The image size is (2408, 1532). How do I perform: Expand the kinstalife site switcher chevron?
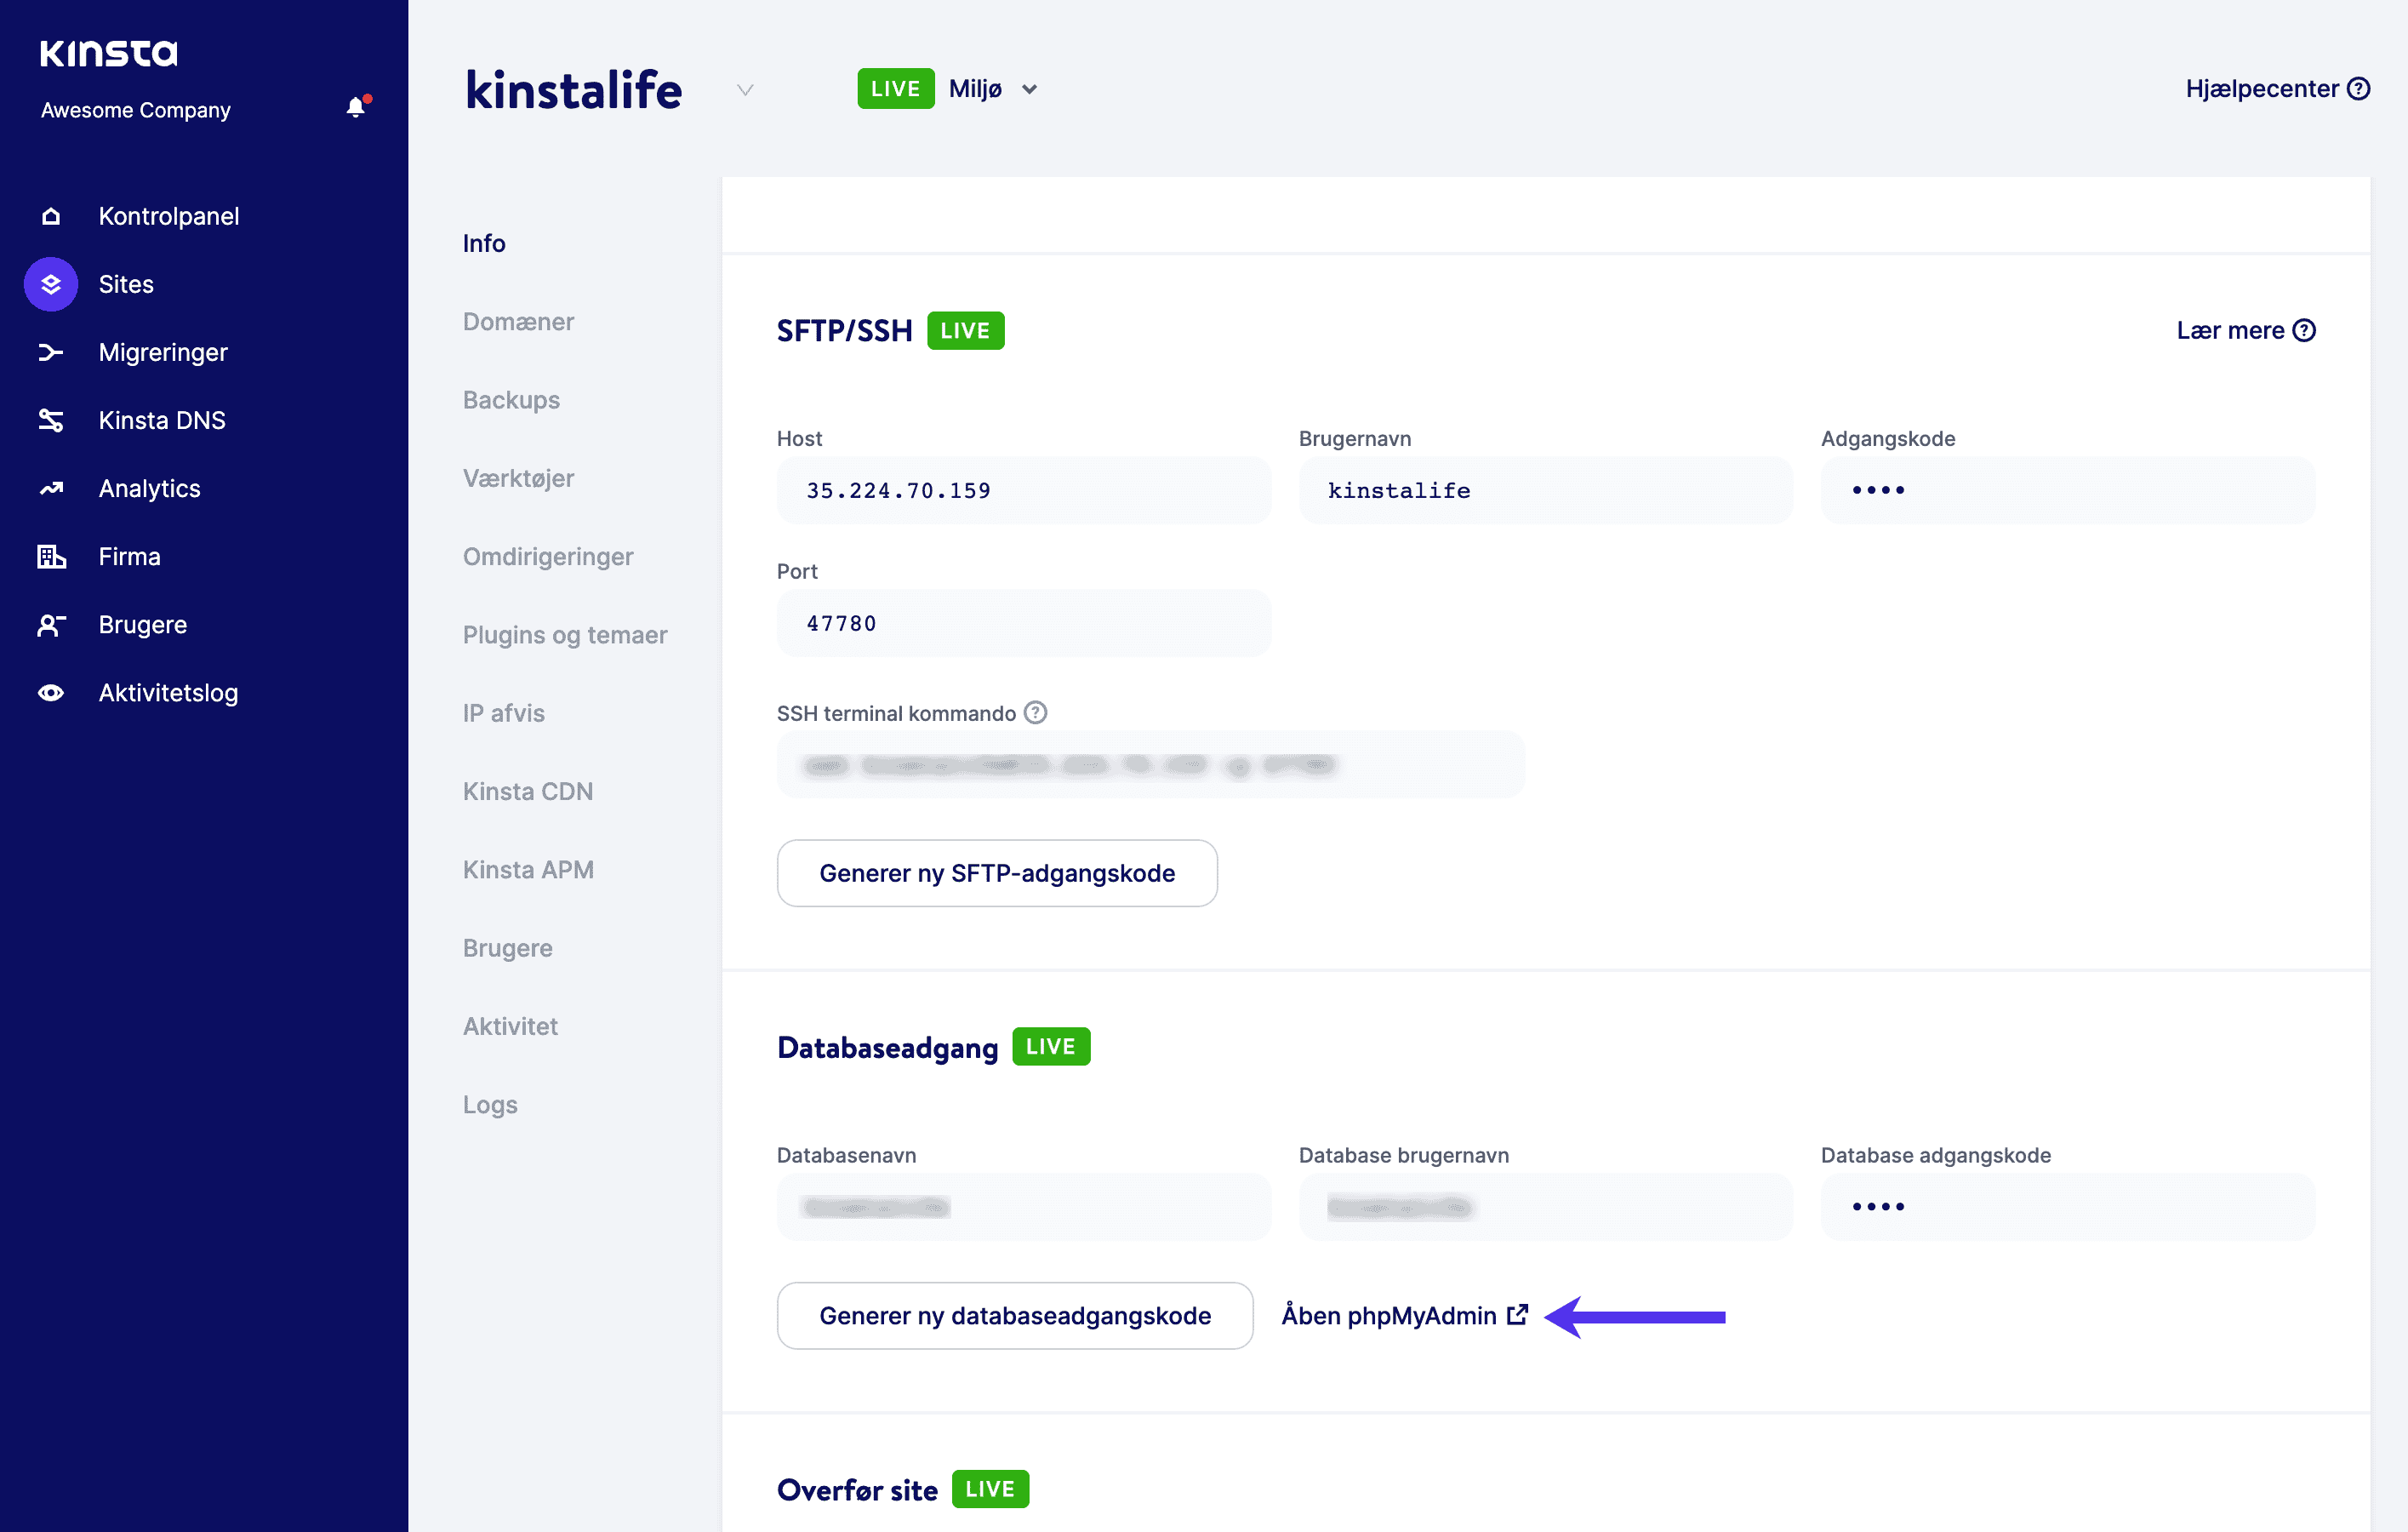745,90
